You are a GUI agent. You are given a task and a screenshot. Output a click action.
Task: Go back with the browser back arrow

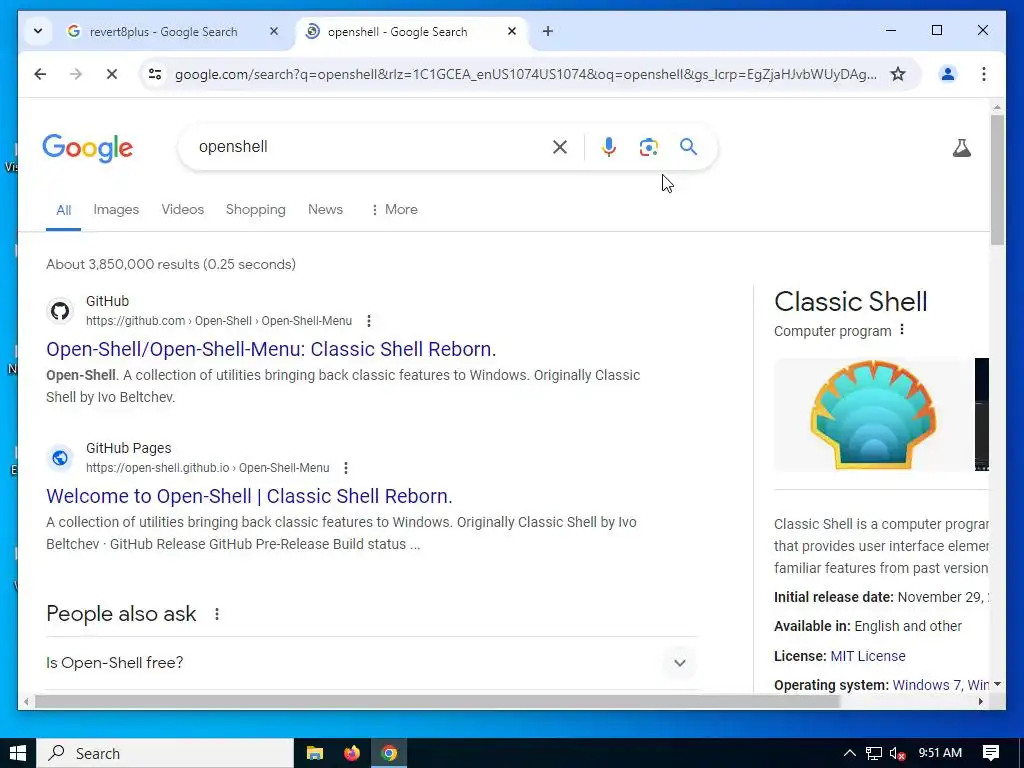click(x=40, y=74)
